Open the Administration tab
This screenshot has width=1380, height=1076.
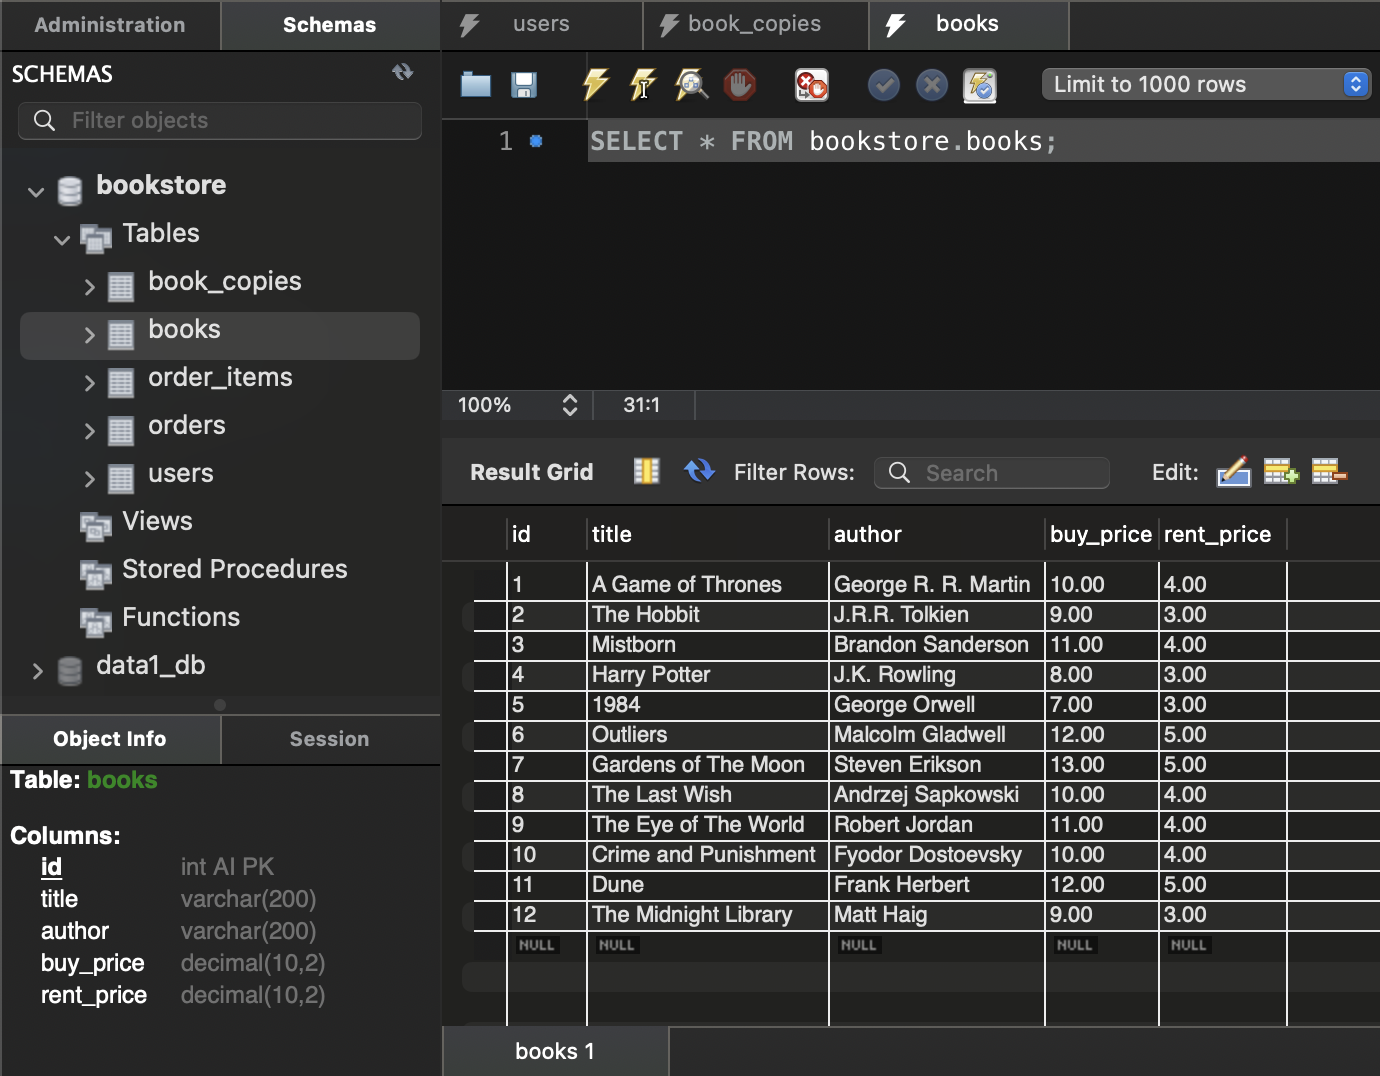[x=110, y=25]
